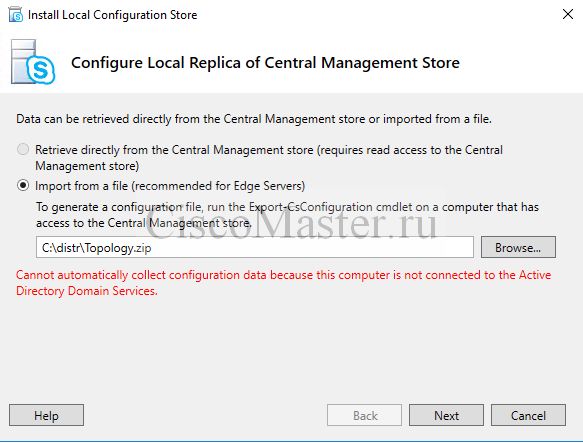Click 'Configure Local Replica of Central Management Store' heading
Screen dimensions: 583x443
(265, 63)
